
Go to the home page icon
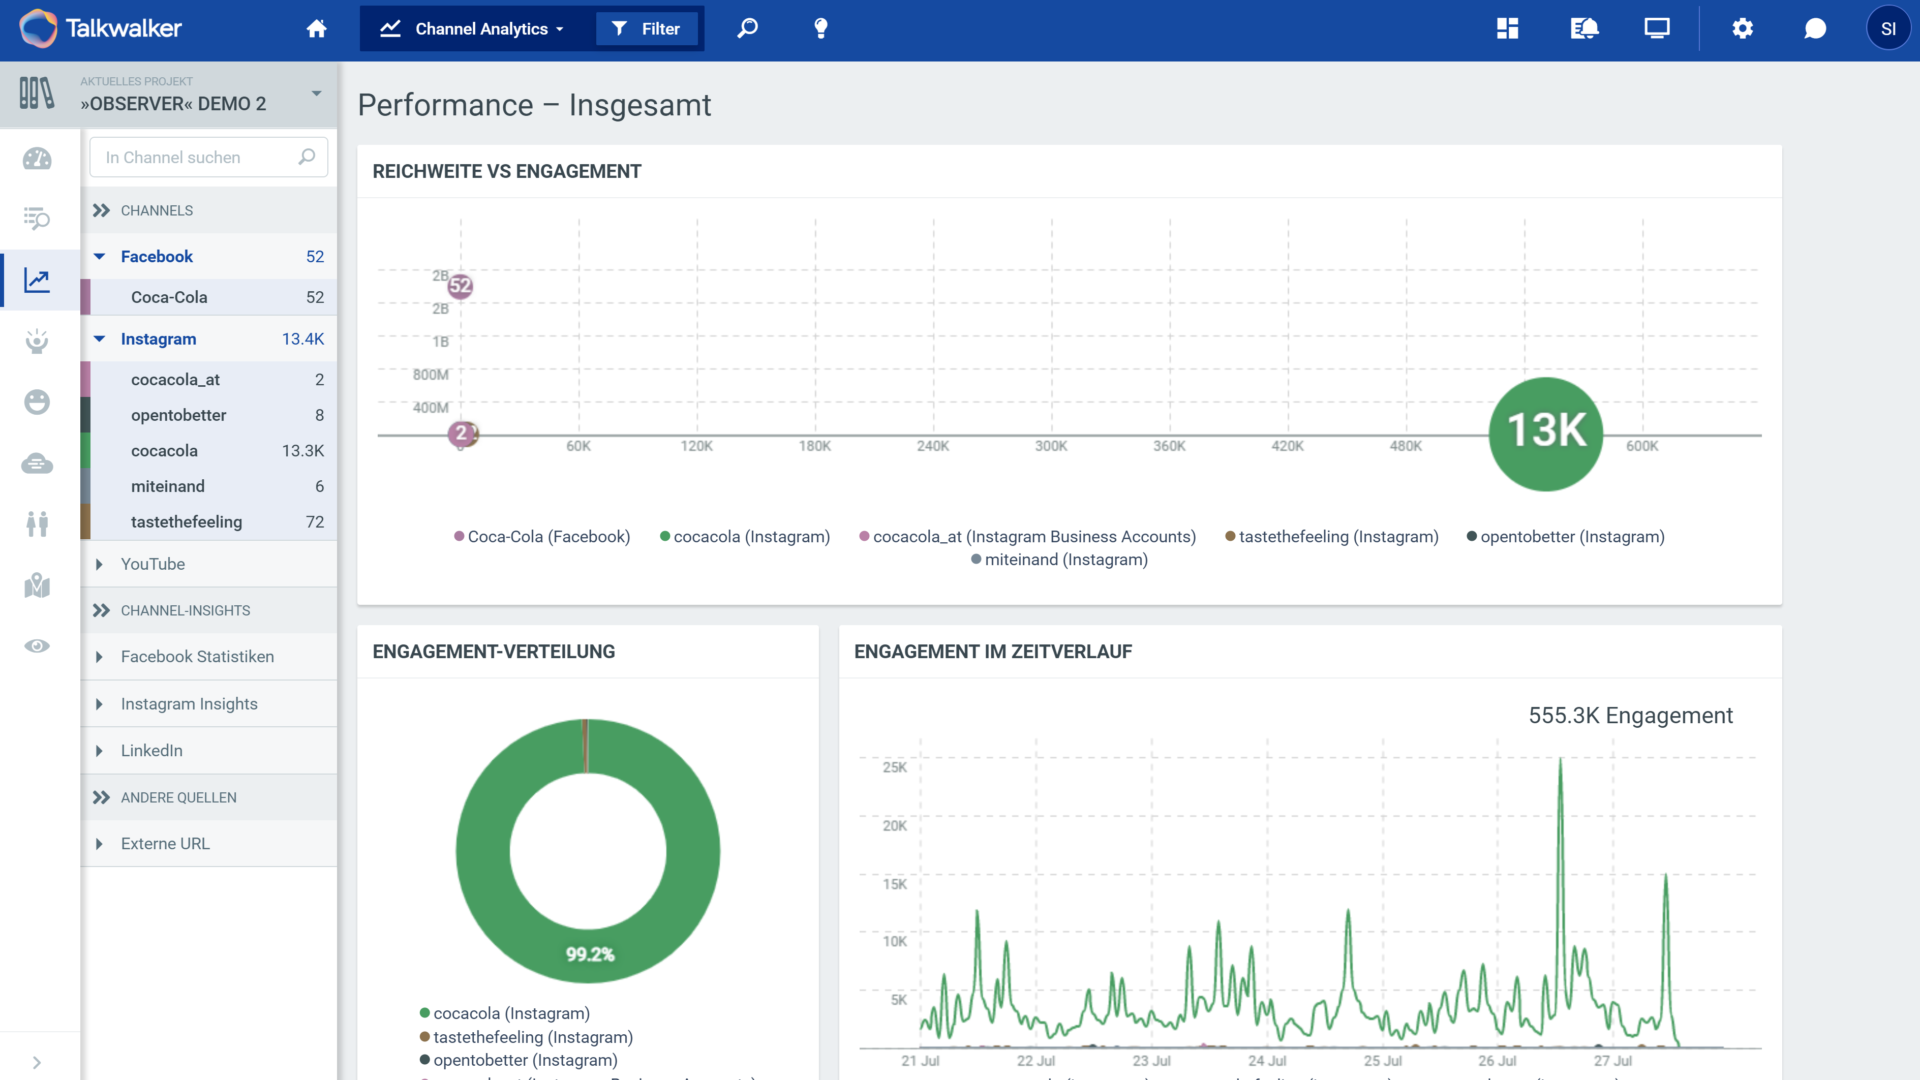click(316, 29)
